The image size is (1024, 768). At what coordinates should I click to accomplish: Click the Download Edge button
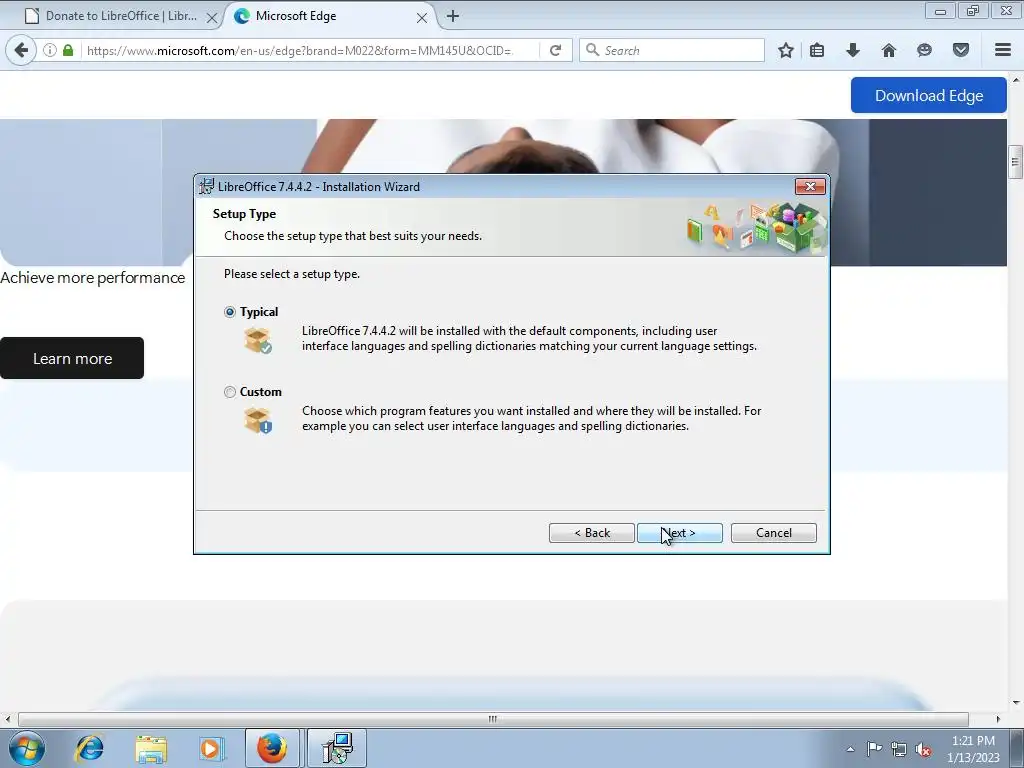click(x=929, y=95)
